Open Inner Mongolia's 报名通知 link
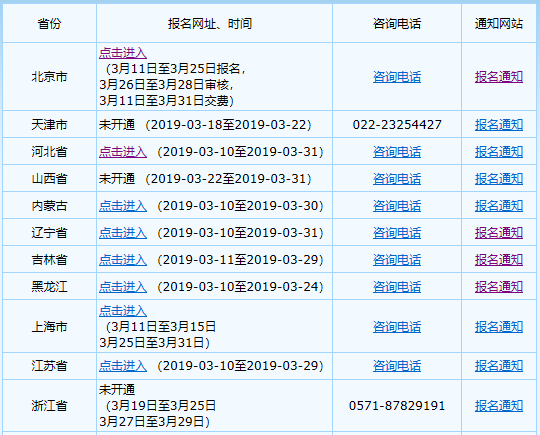Screen dimensions: 540x435 coord(499,206)
